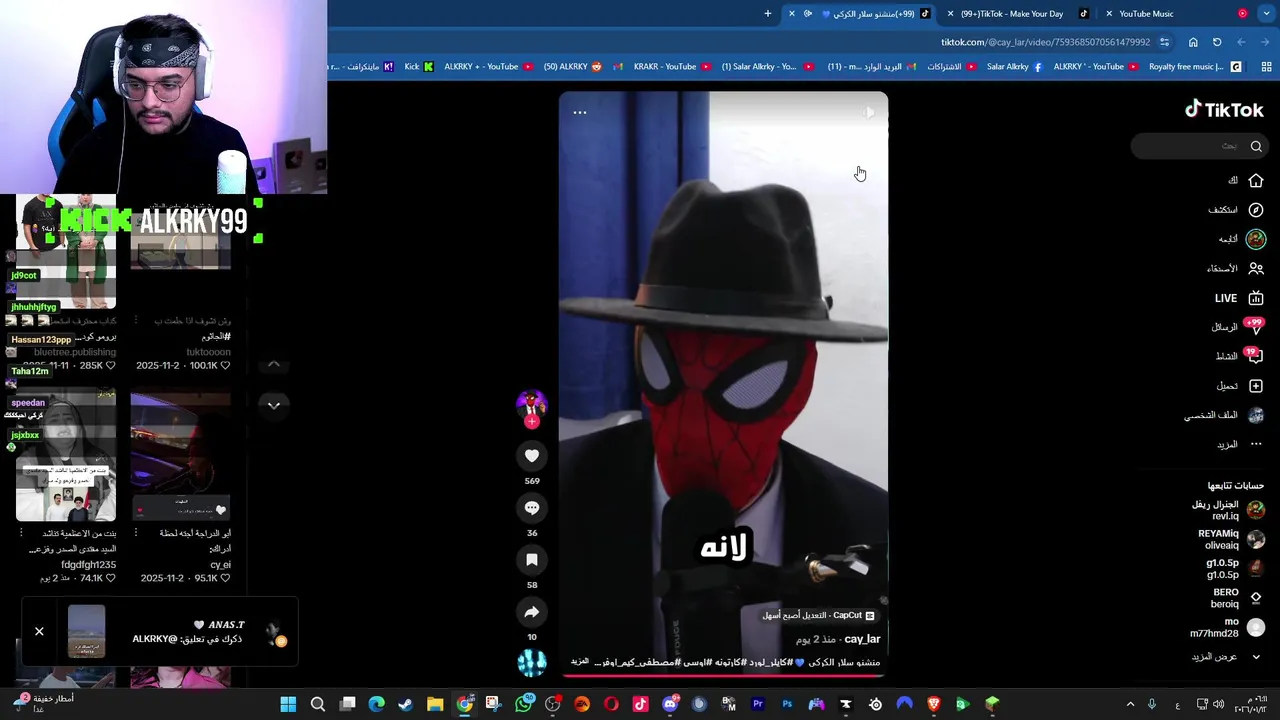Open followed account REYAMiq oliveaiq
The image size is (1280, 720).
tap(1231, 540)
